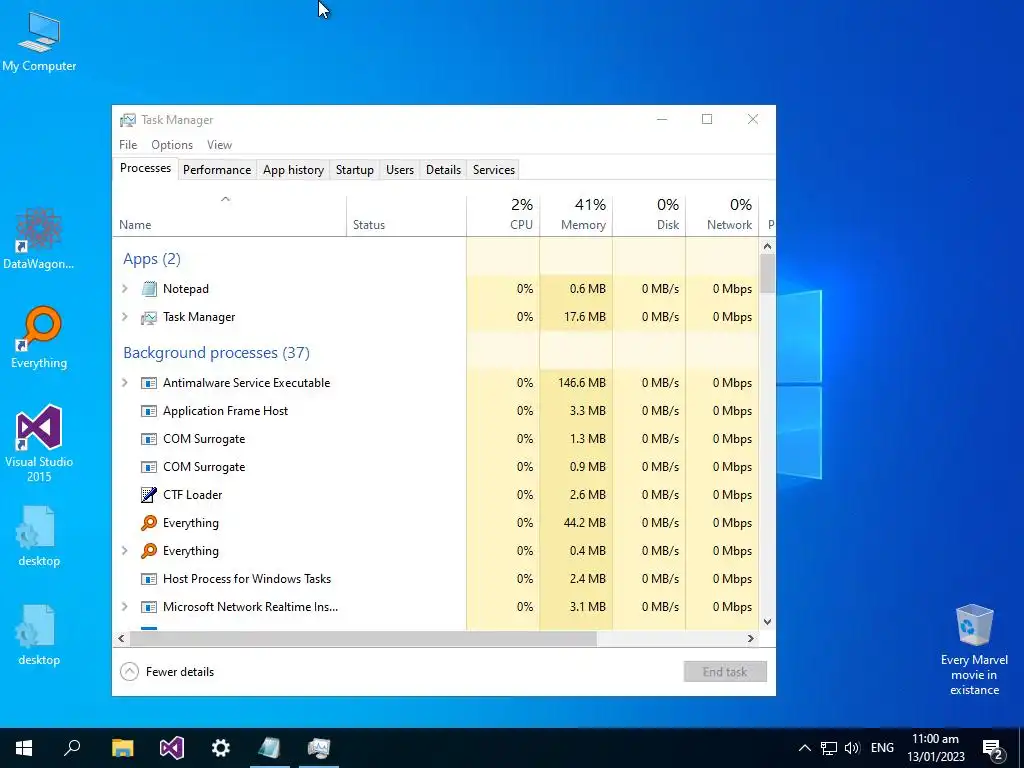Image resolution: width=1024 pixels, height=768 pixels.
Task: Open the clock showing 11:00 am
Action: [936, 748]
